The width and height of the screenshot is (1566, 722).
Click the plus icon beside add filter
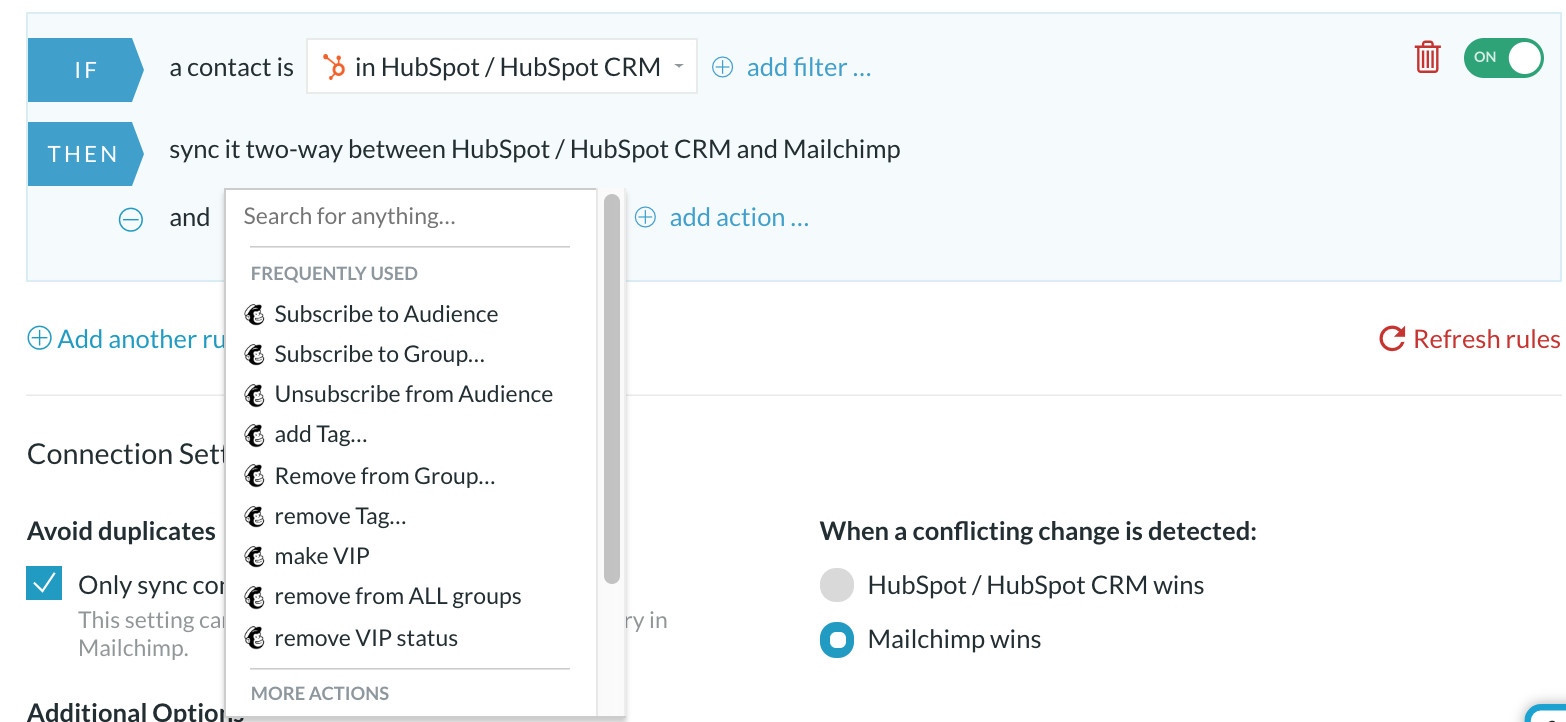pyautogui.click(x=722, y=67)
